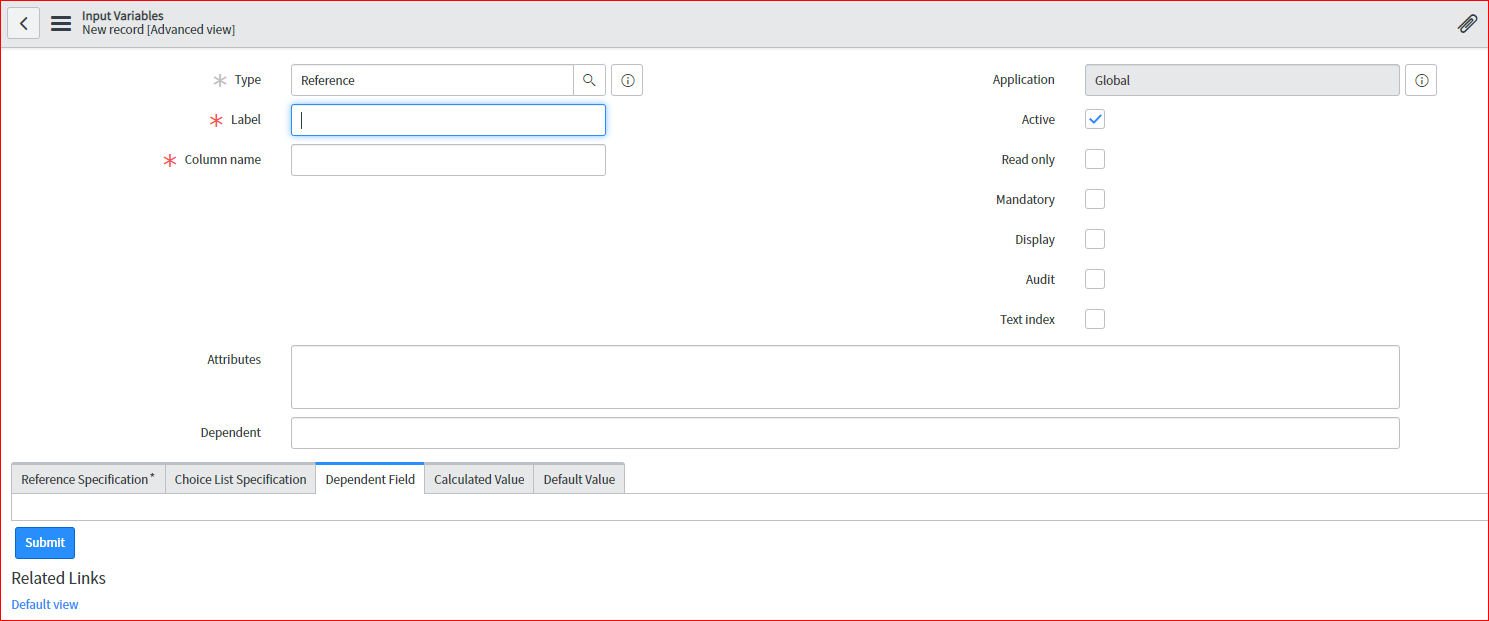The width and height of the screenshot is (1489, 621).
Task: Click the New record [Advanced view] text
Action: pos(158,30)
